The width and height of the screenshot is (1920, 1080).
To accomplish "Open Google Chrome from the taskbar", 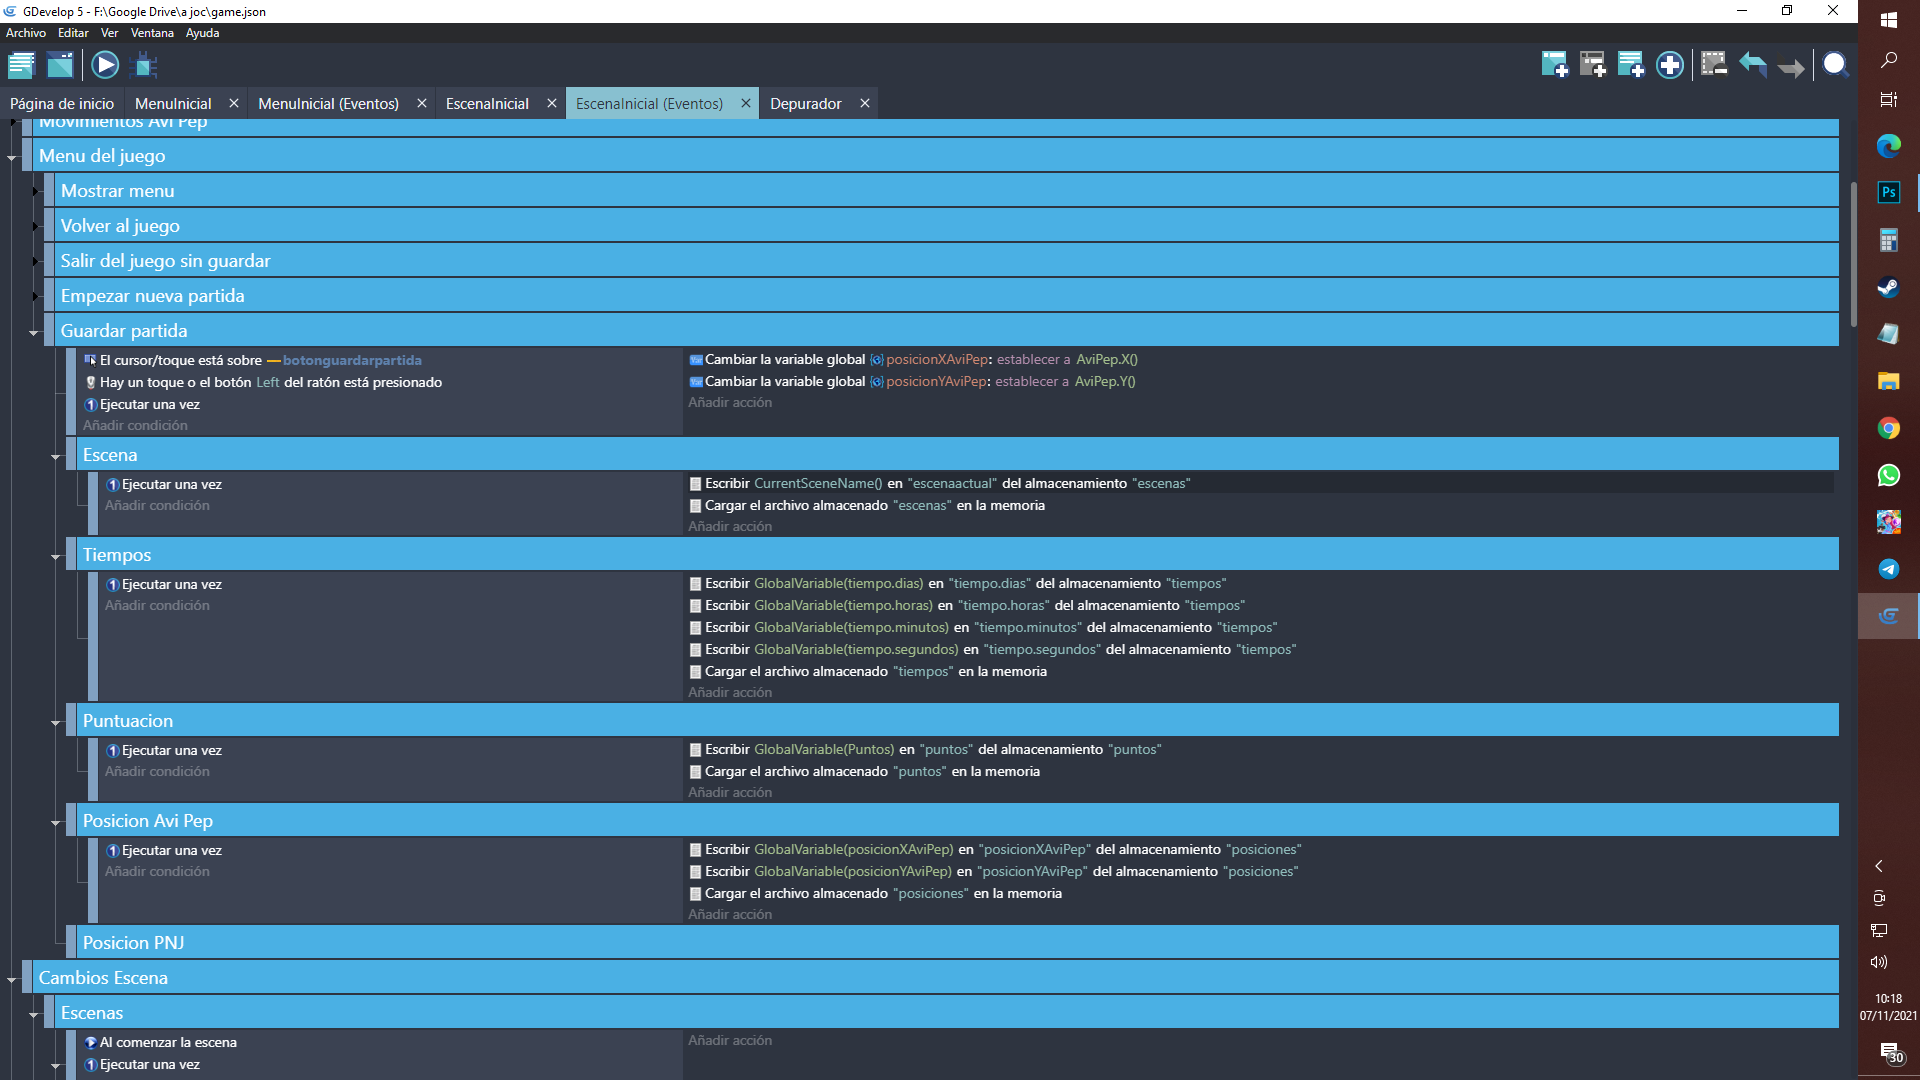I will coord(1888,428).
